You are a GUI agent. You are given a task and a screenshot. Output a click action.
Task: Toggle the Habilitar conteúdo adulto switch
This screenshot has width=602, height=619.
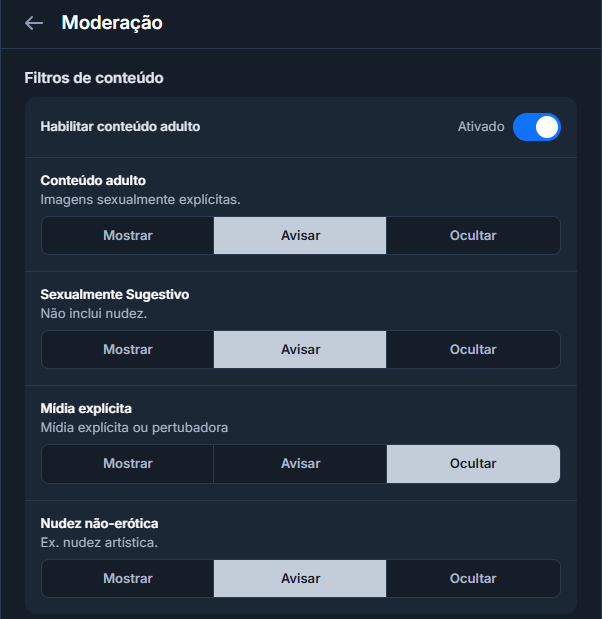point(536,127)
